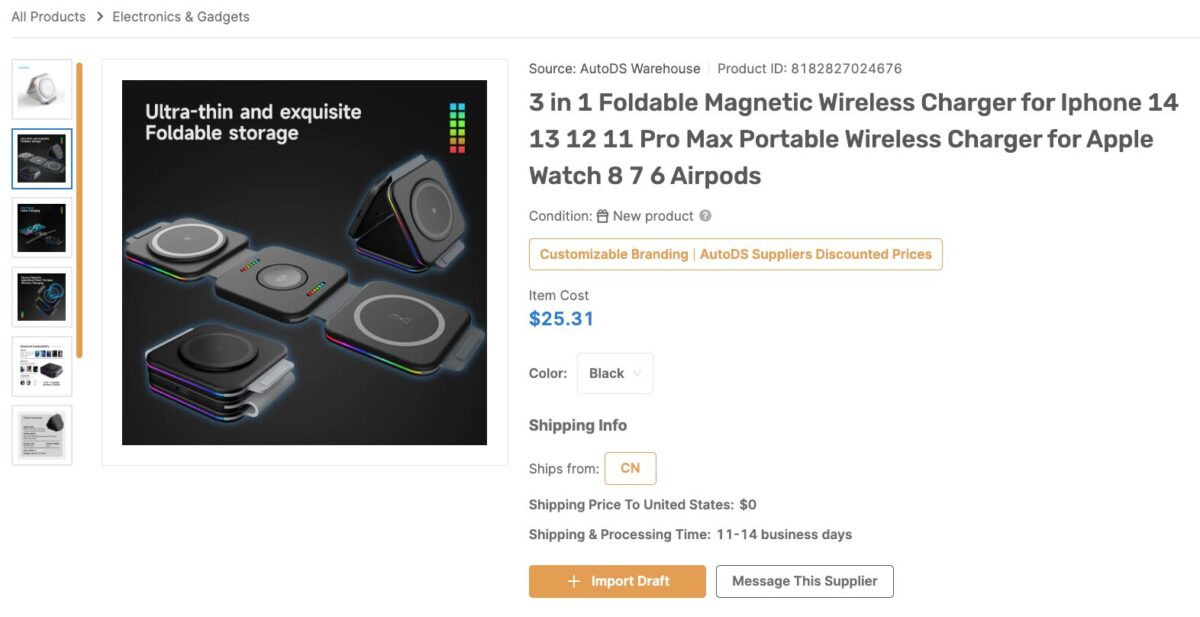View the fifth thumbnail showing device compatibility
The height and width of the screenshot is (617, 1200).
pos(42,365)
